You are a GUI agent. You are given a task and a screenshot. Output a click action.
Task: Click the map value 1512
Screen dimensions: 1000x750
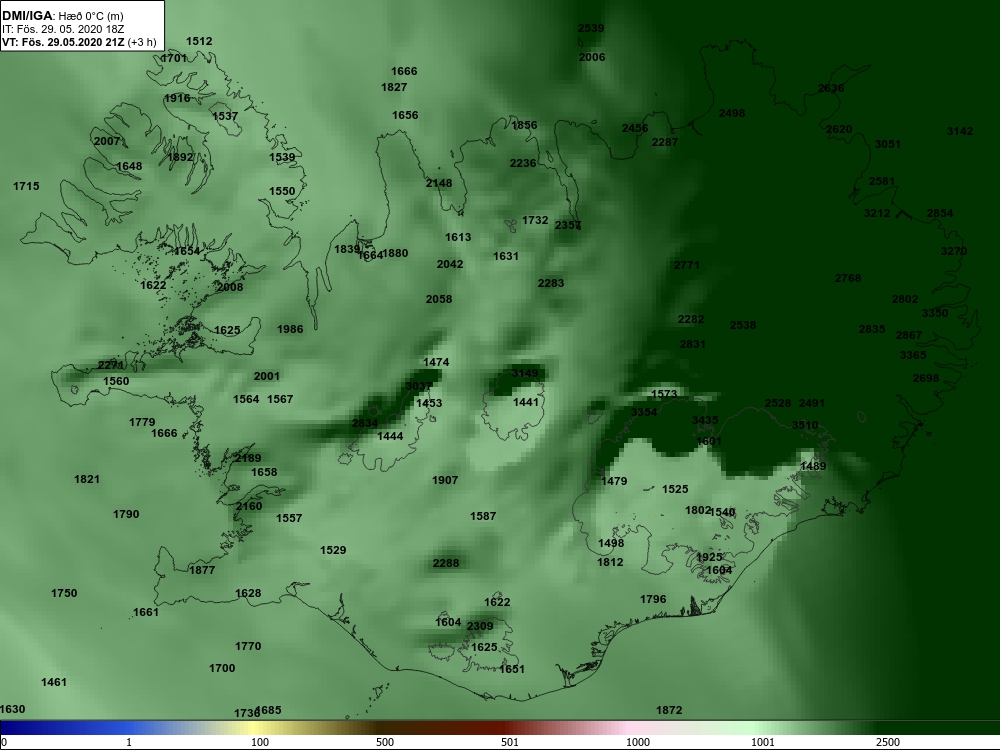point(199,41)
